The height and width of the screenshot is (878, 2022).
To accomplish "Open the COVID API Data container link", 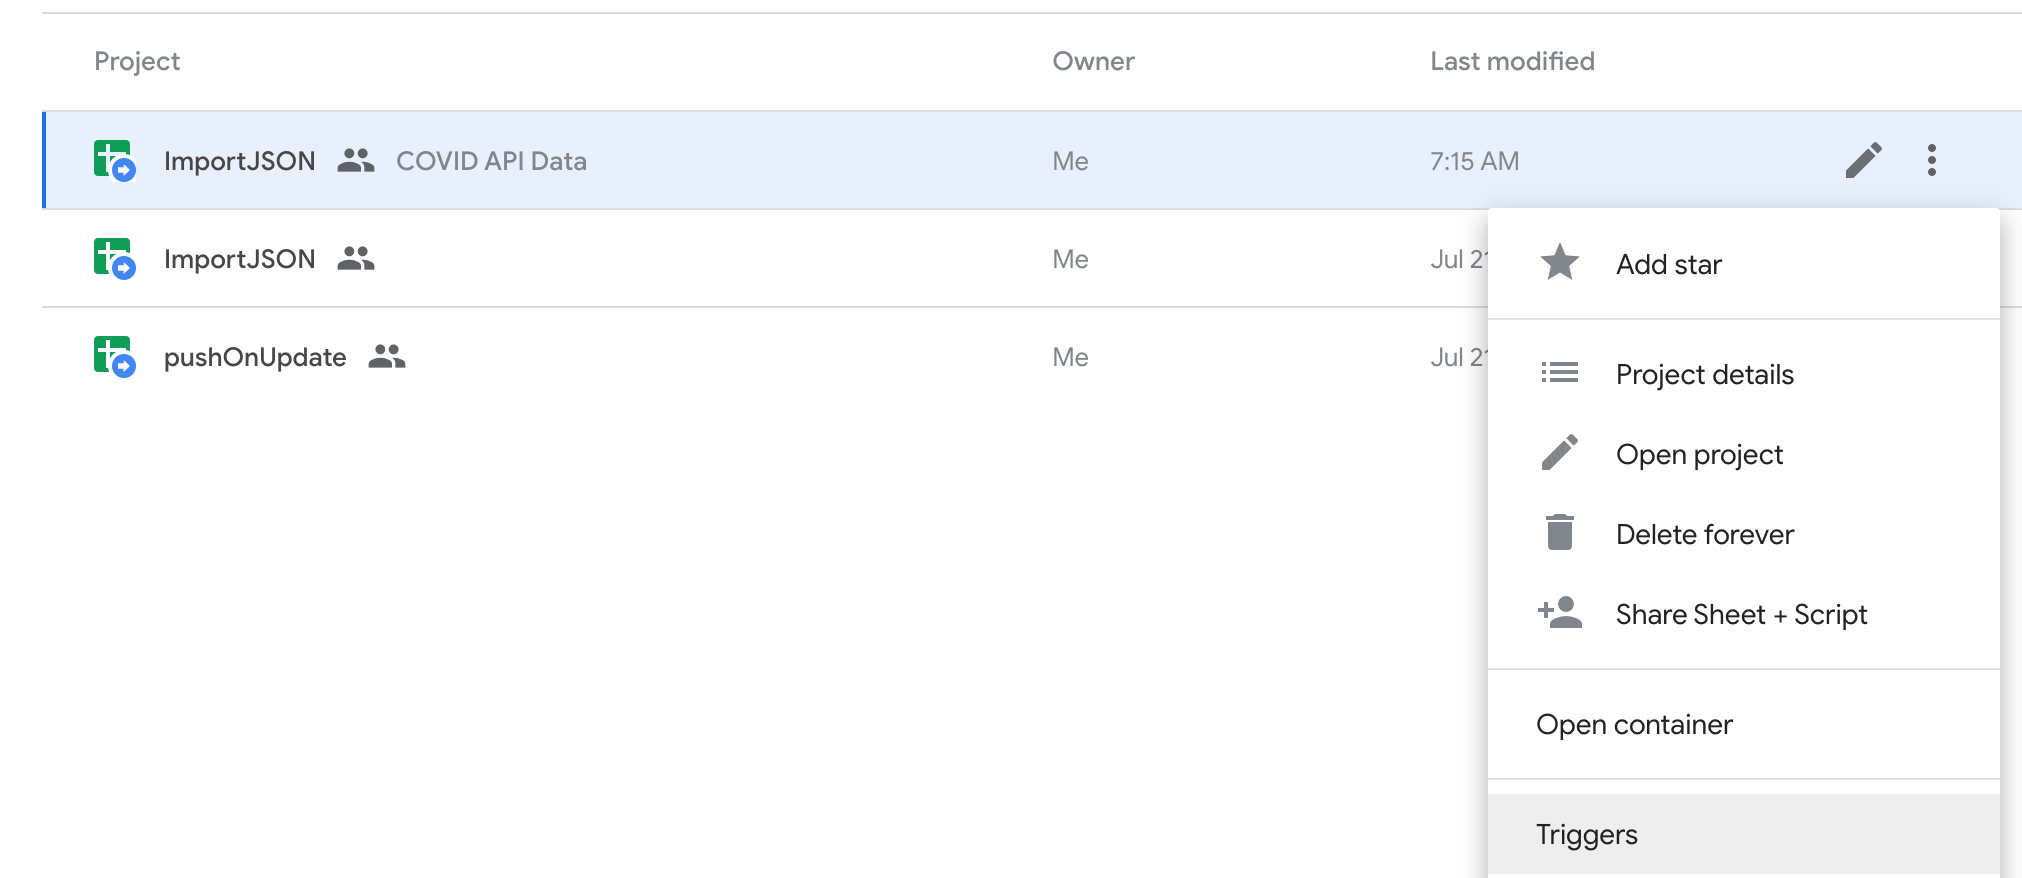I will point(491,161).
